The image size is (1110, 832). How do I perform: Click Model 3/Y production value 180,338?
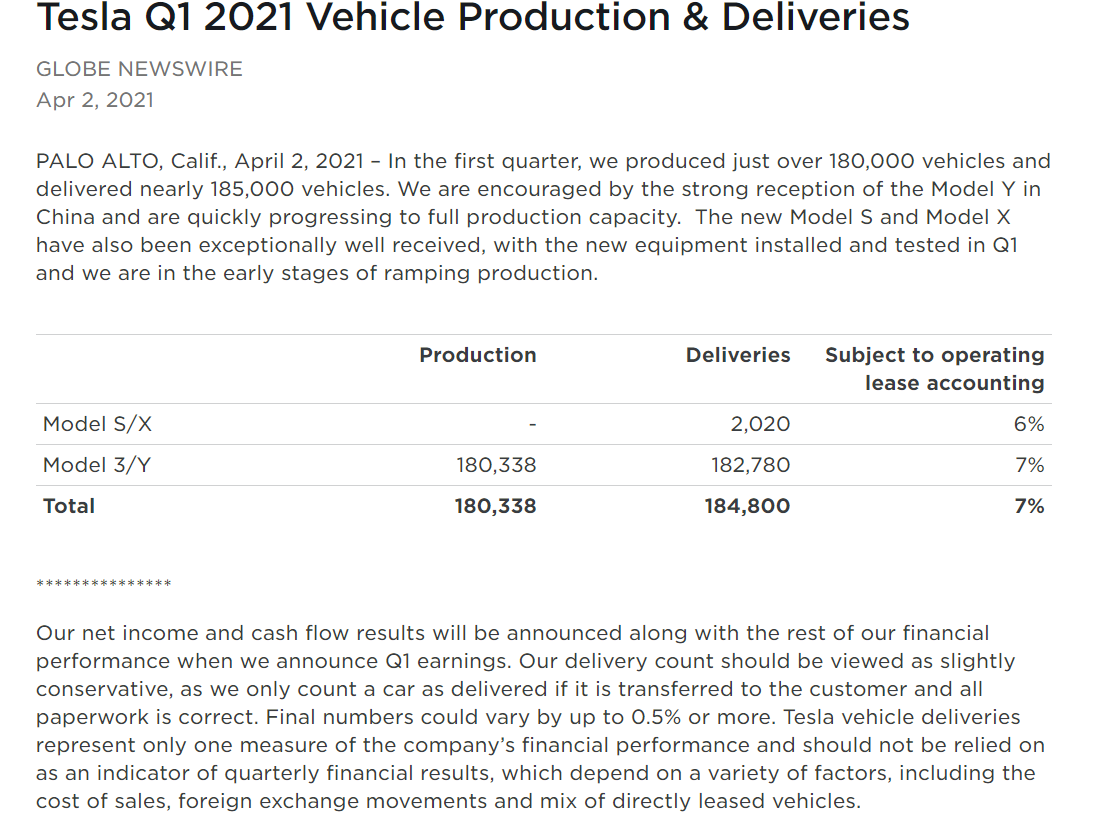[496, 465]
